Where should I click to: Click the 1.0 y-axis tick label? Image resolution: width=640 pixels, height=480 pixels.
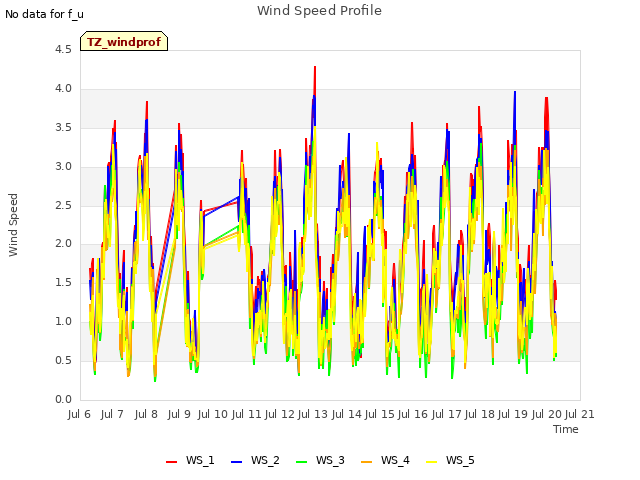coord(63,322)
